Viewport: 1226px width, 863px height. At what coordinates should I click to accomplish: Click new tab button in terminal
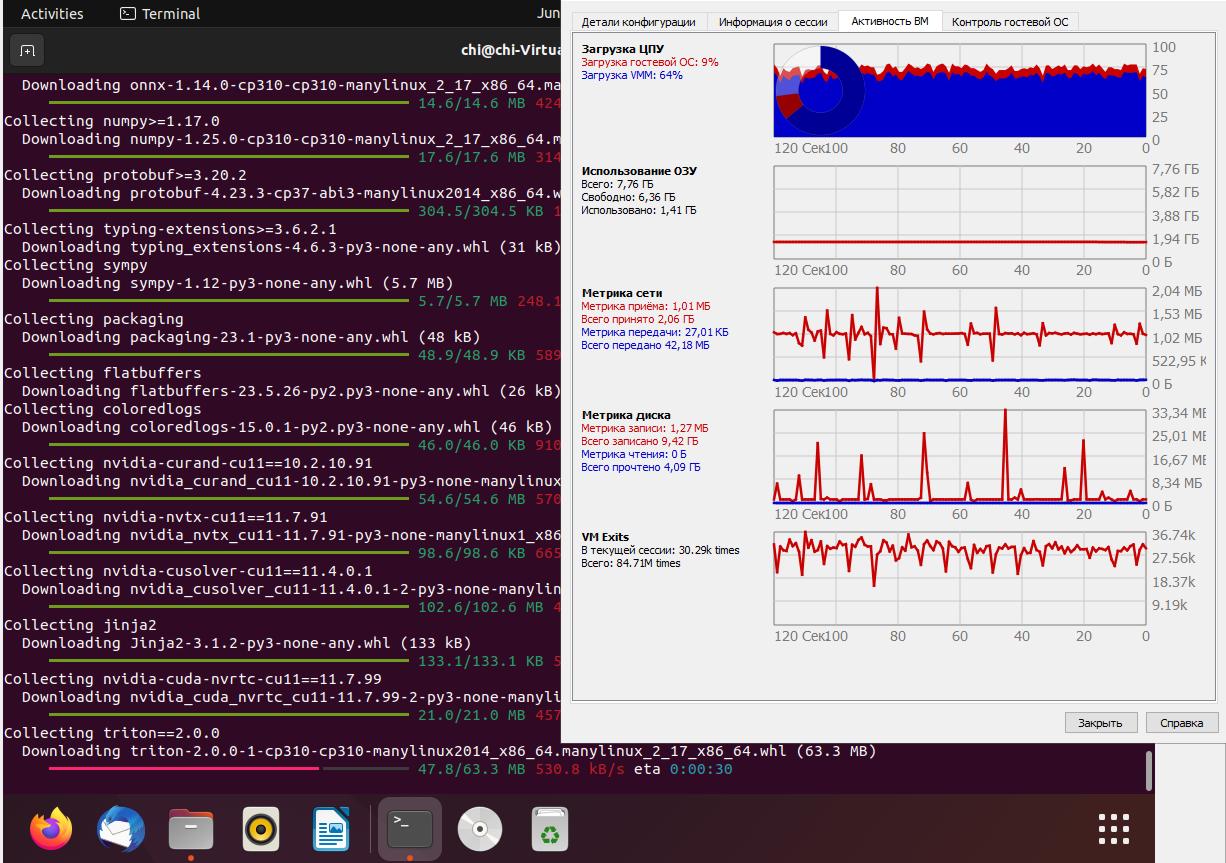27,51
